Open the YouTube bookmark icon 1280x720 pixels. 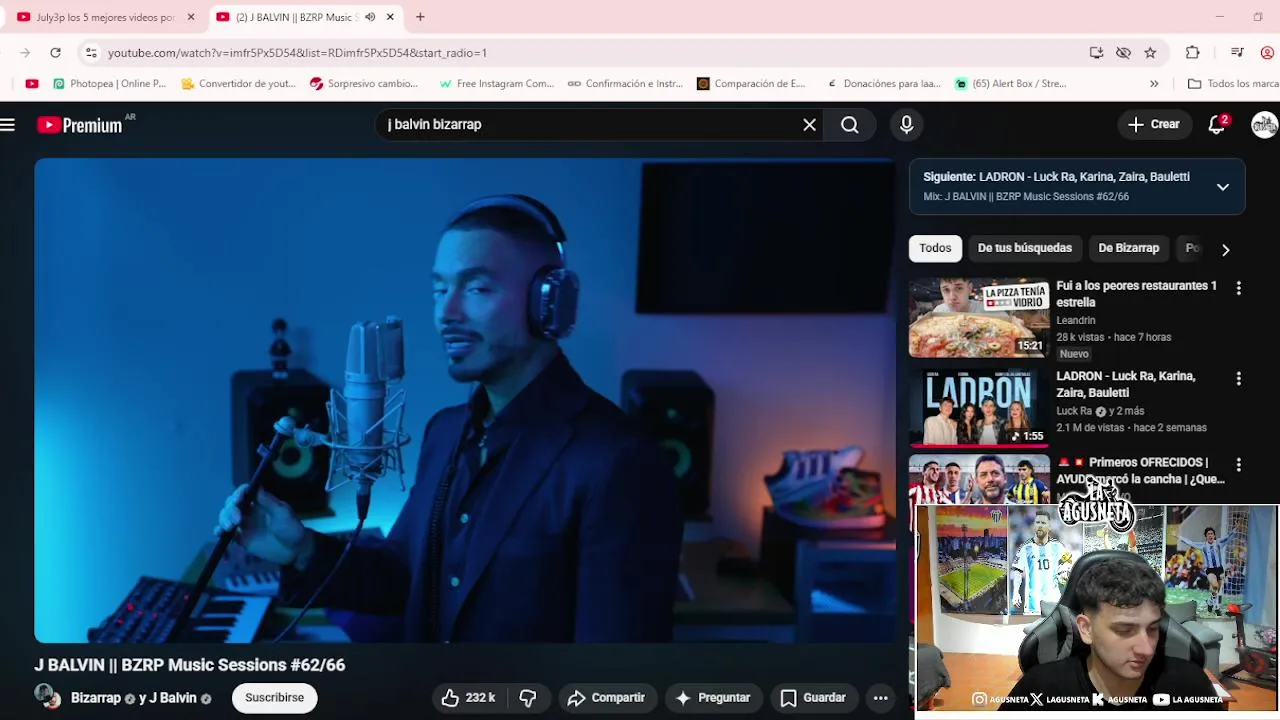pos(32,84)
